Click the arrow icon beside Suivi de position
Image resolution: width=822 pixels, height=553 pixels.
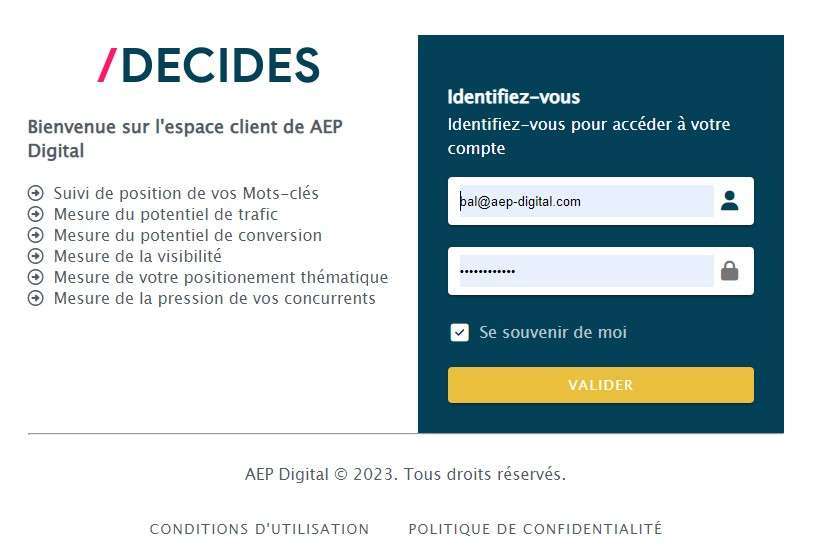(x=36, y=193)
